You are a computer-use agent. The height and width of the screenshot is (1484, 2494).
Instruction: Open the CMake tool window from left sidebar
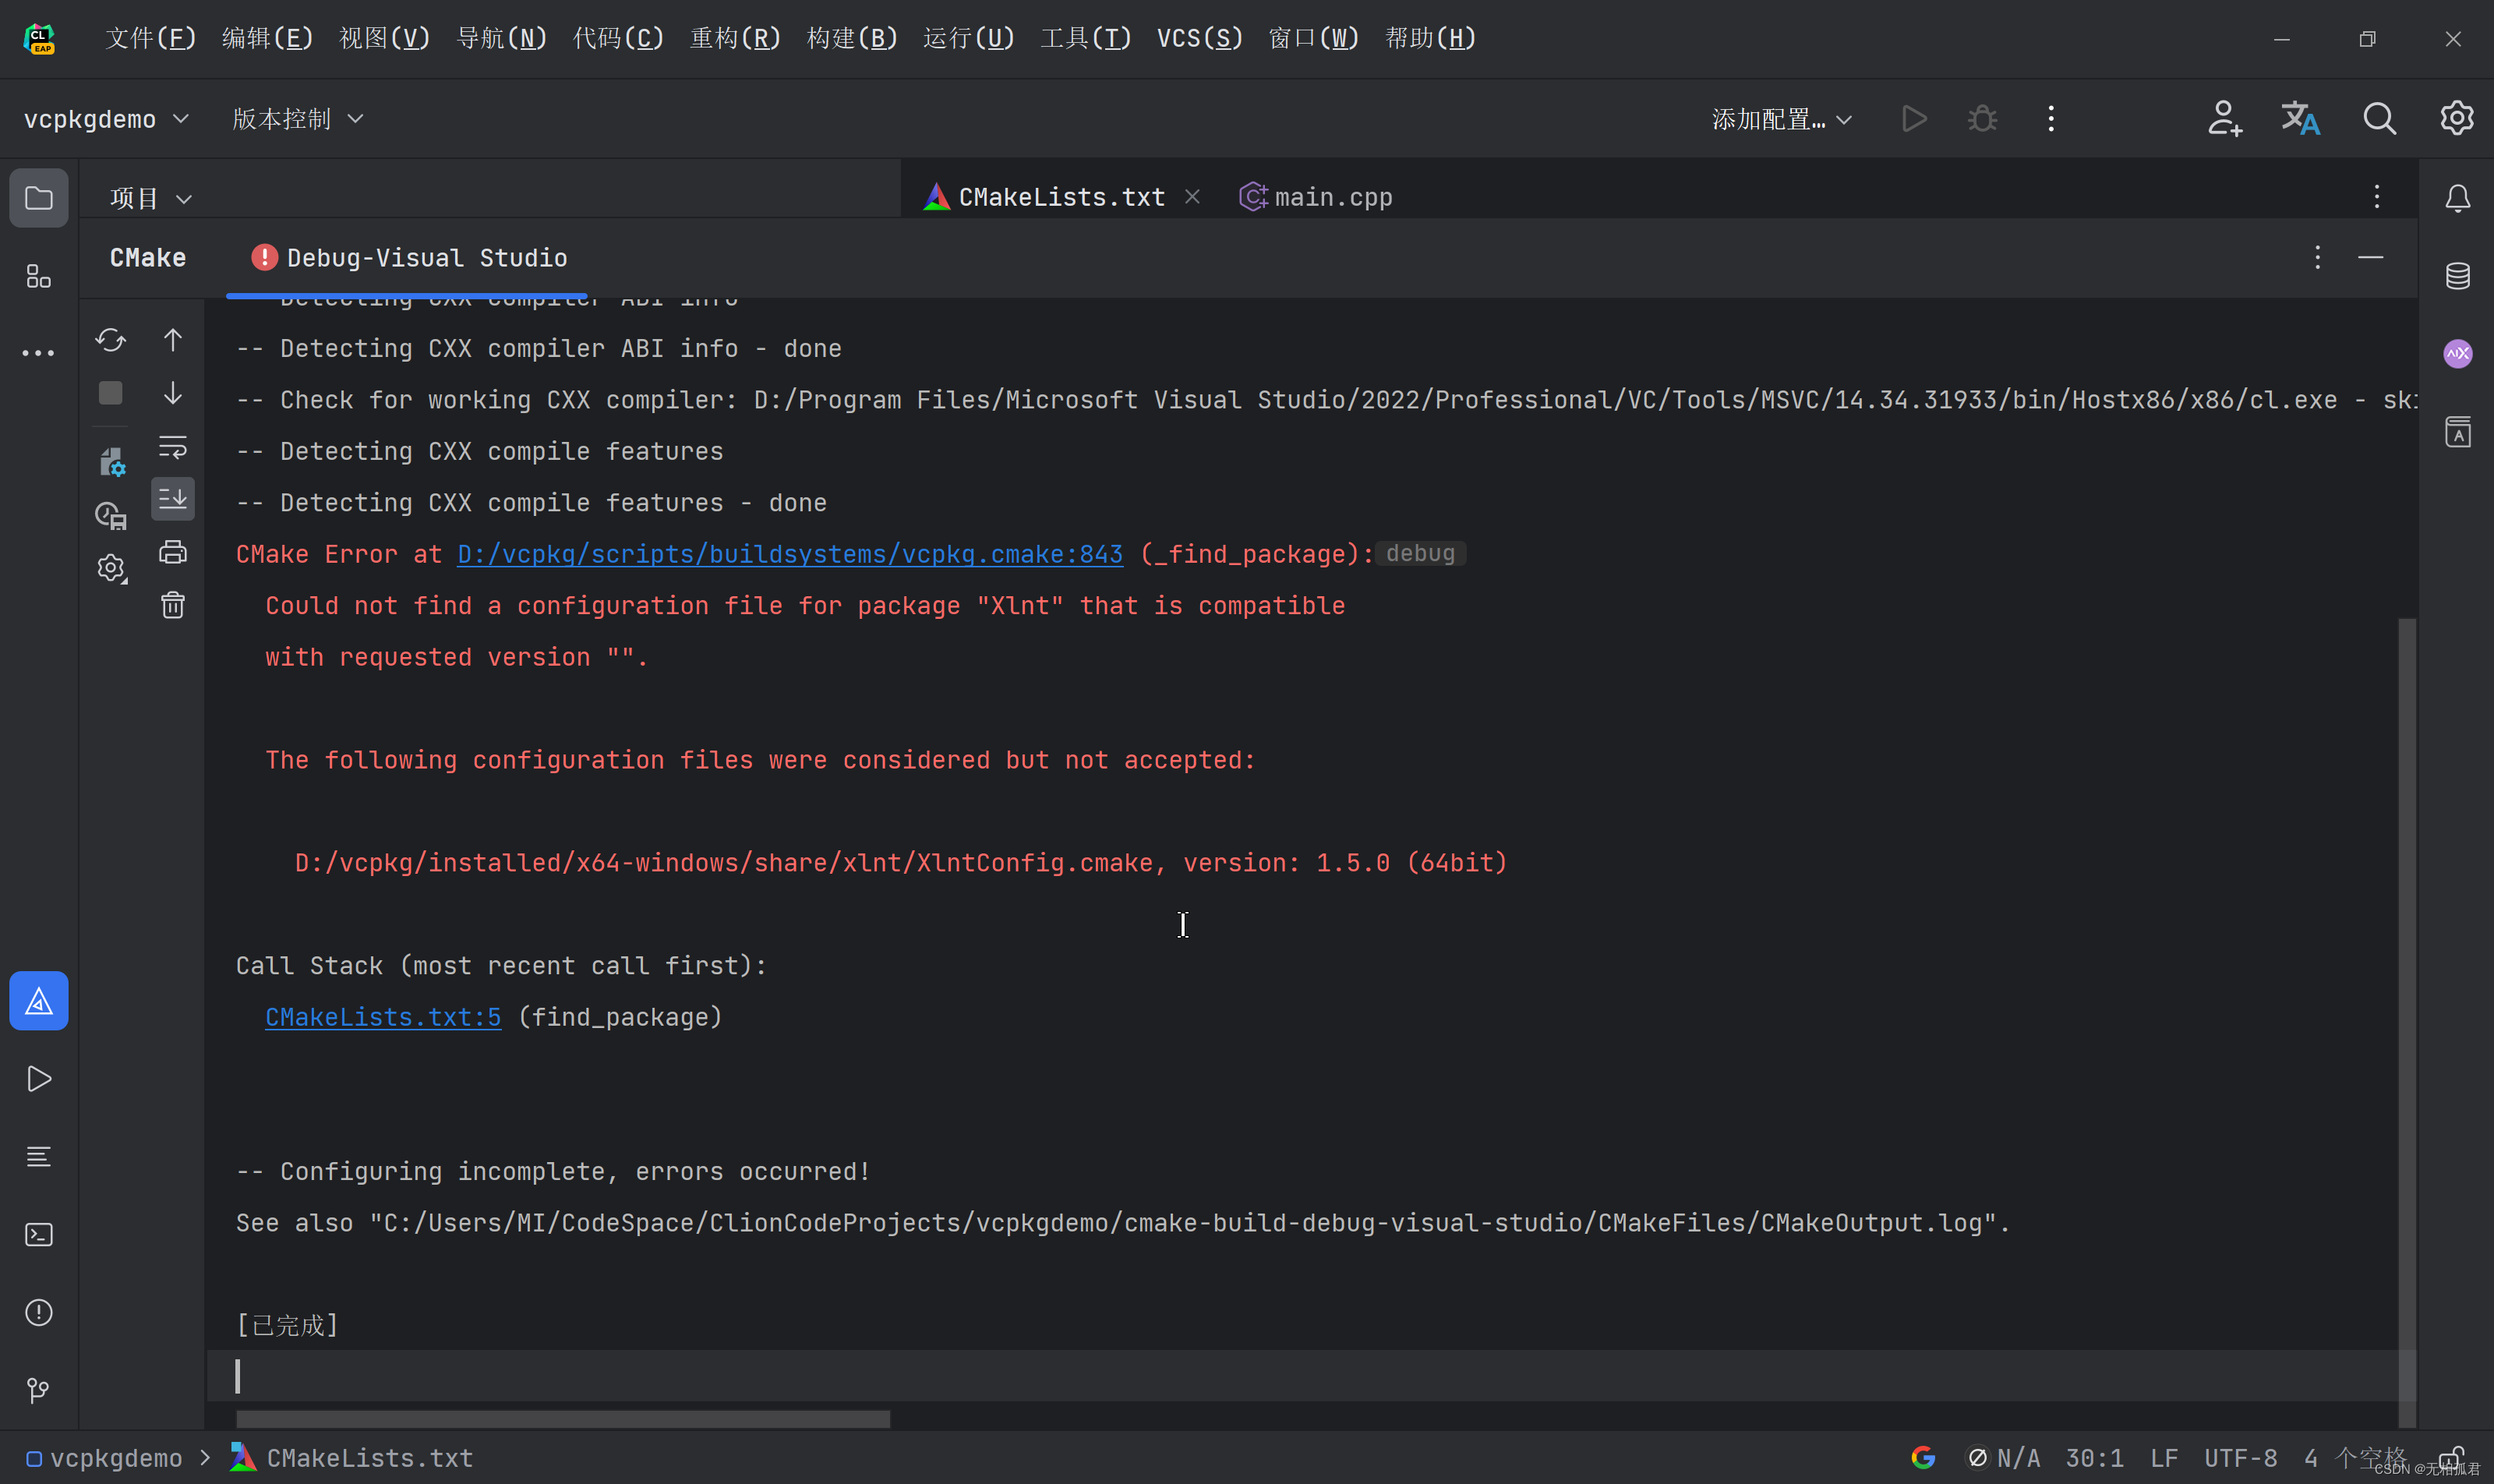pyautogui.click(x=38, y=1001)
